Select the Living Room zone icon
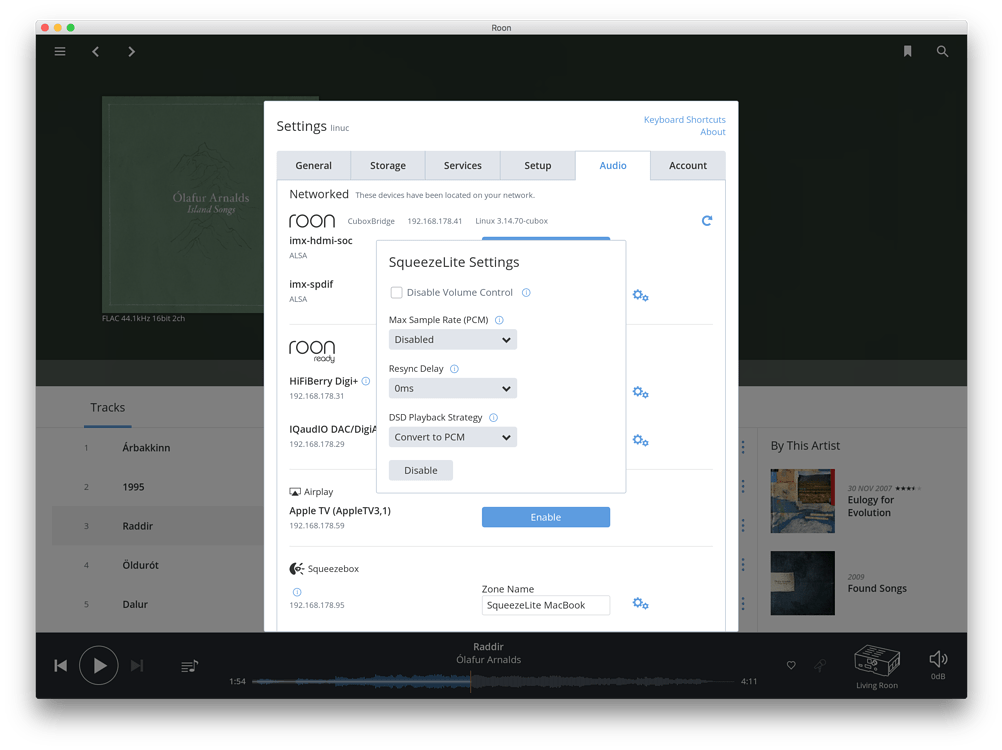The image size is (1002, 750). click(876, 661)
